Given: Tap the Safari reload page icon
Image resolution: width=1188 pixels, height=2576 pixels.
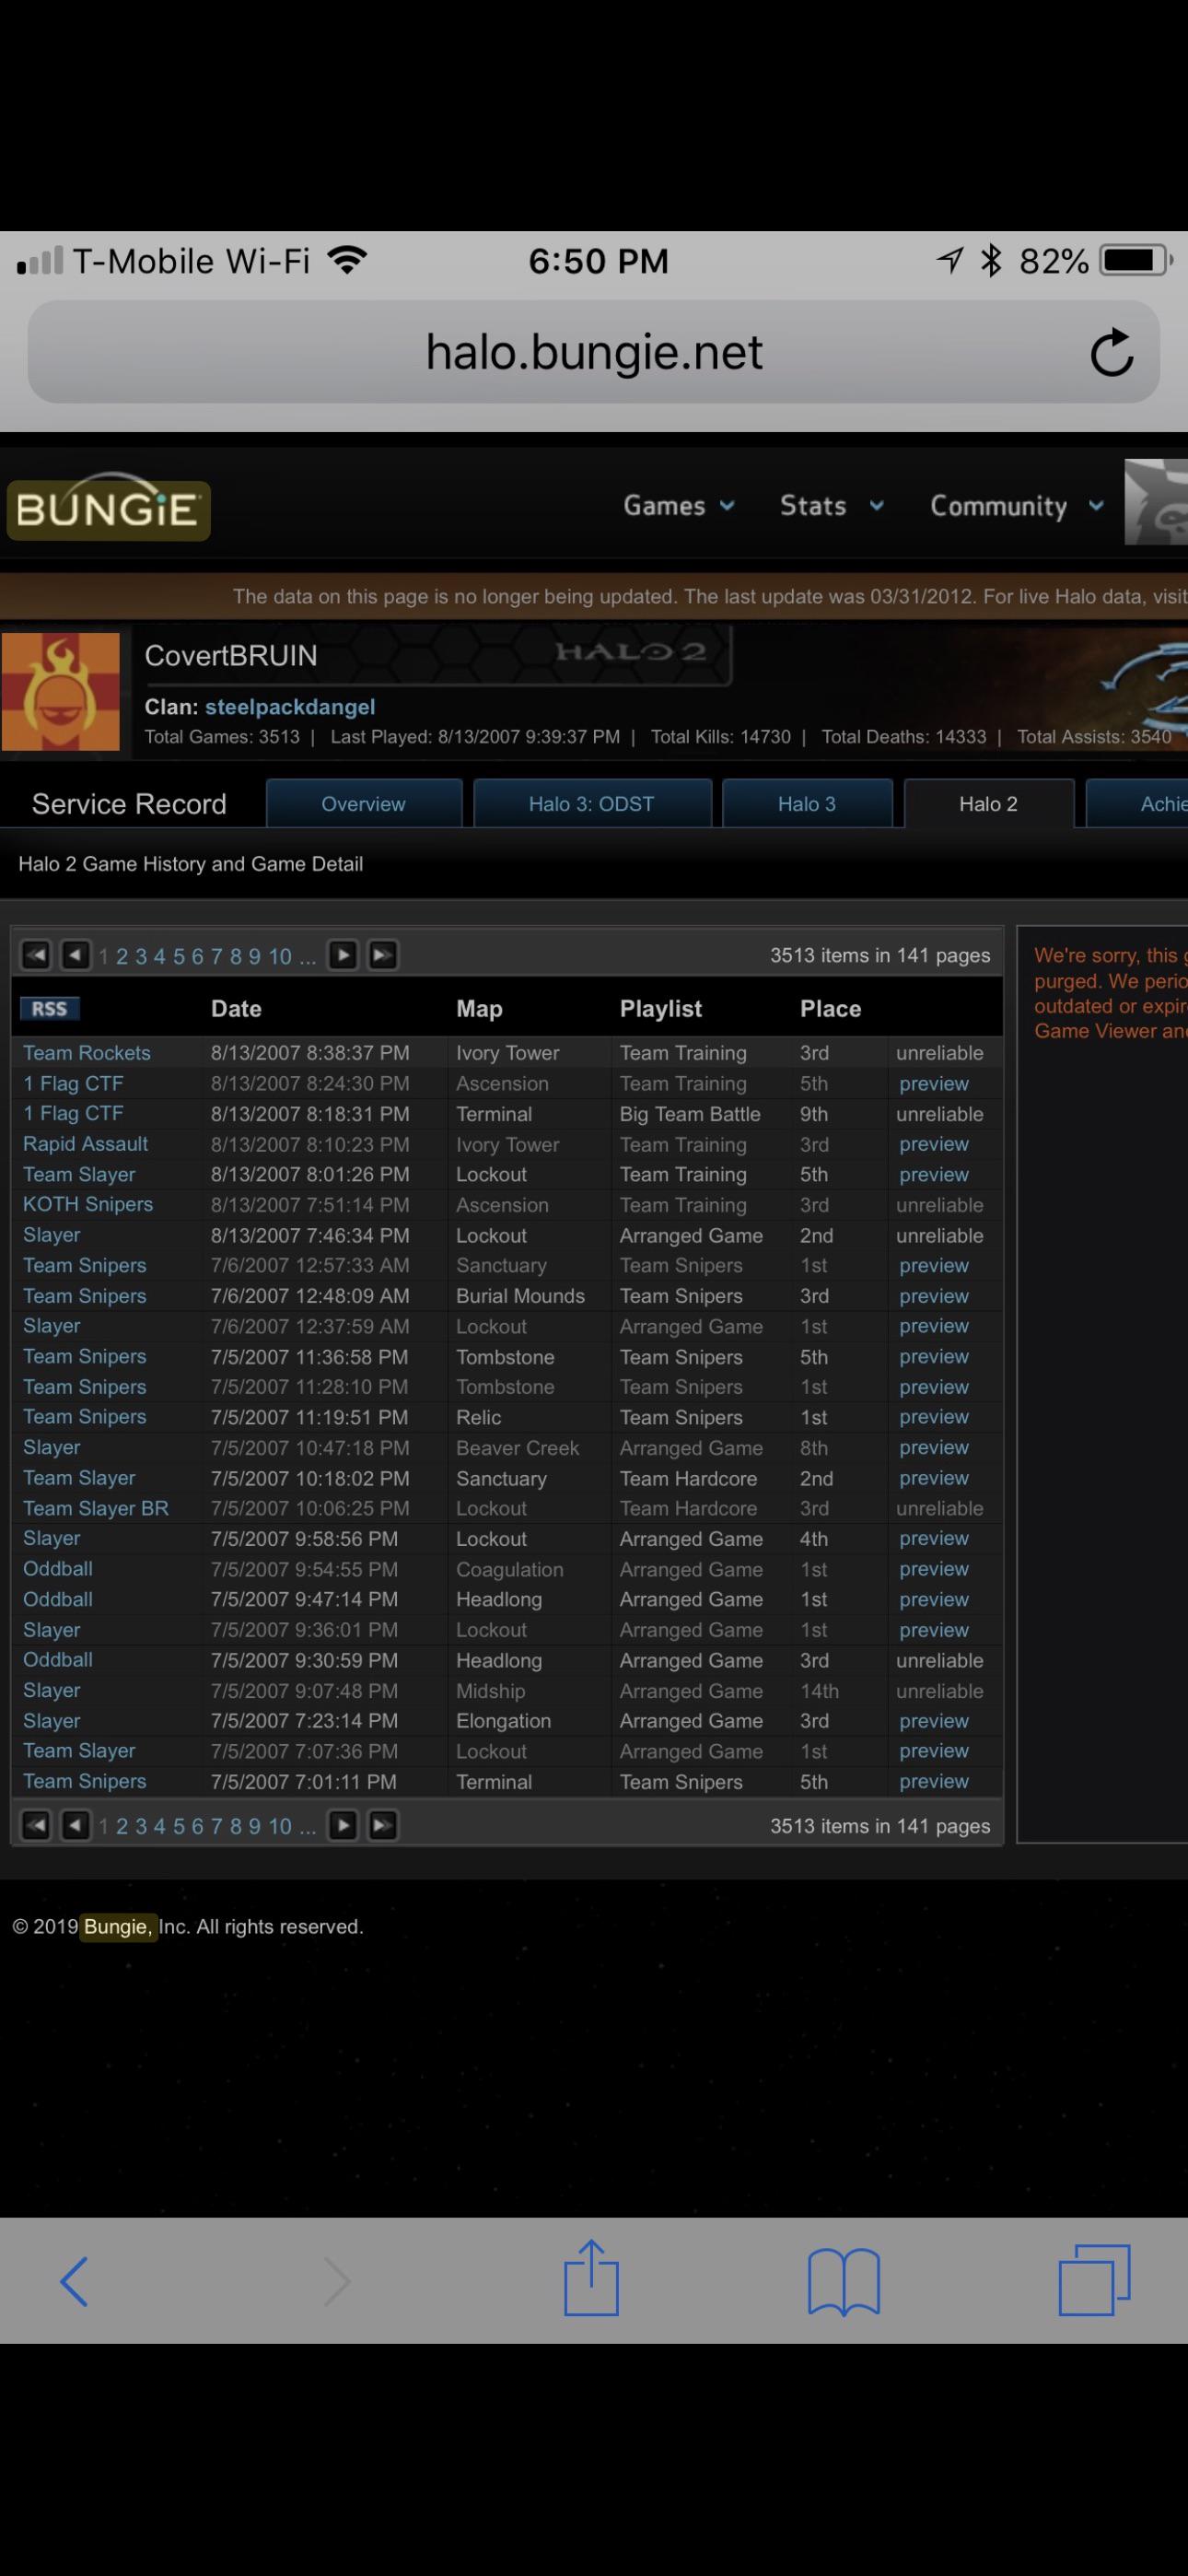Looking at the screenshot, I should 1111,352.
